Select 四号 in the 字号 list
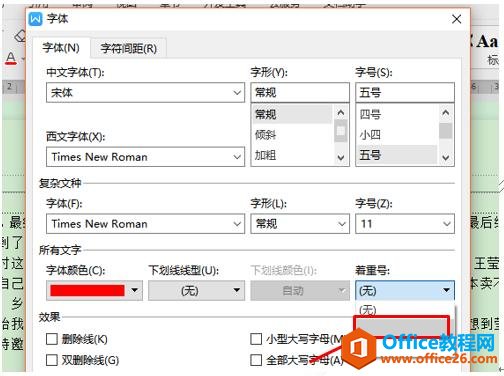Viewport: 504px width, 376px height. (397, 114)
